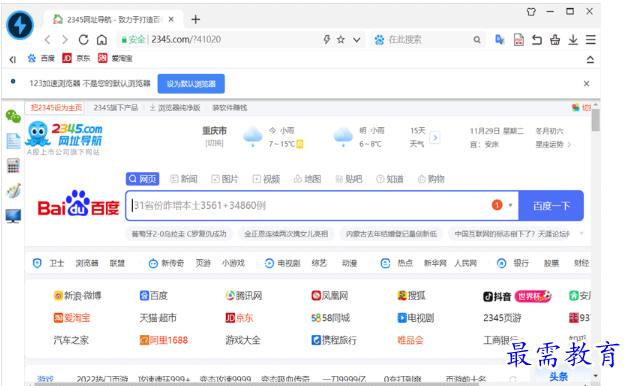Select the 图片 search tab
Screen dimensions: 628x386
pos(225,179)
